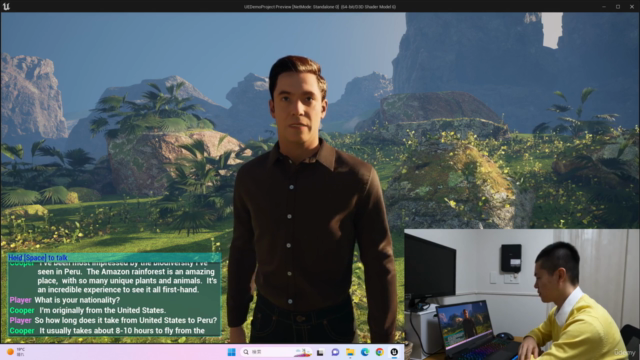The height and width of the screenshot is (360, 640).
Task: Open Task View from the taskbar
Action: [320, 352]
